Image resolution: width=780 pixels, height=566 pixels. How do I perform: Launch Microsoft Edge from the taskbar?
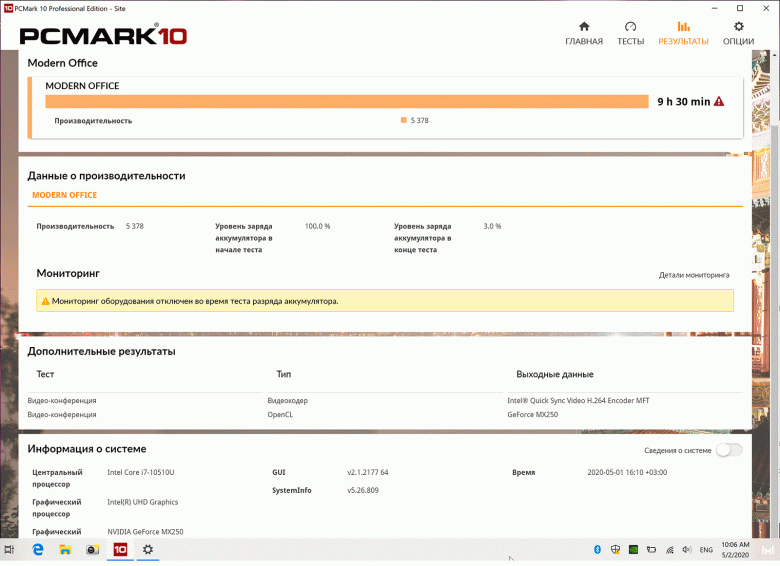tap(38, 550)
